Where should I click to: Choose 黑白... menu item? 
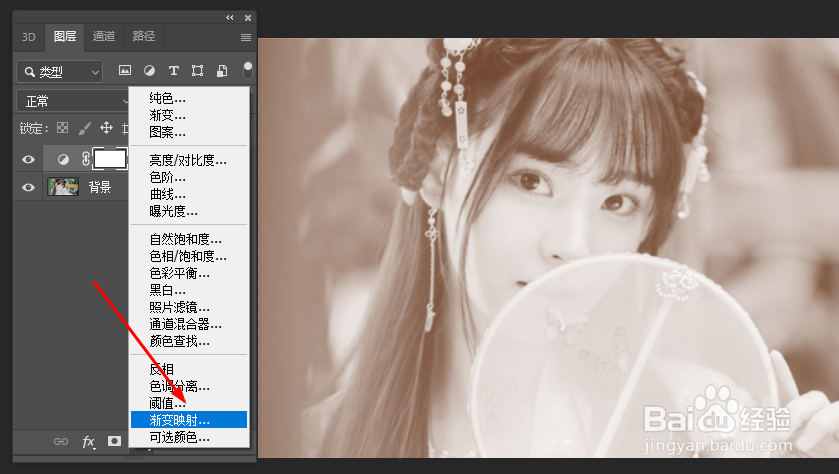pyautogui.click(x=189, y=290)
